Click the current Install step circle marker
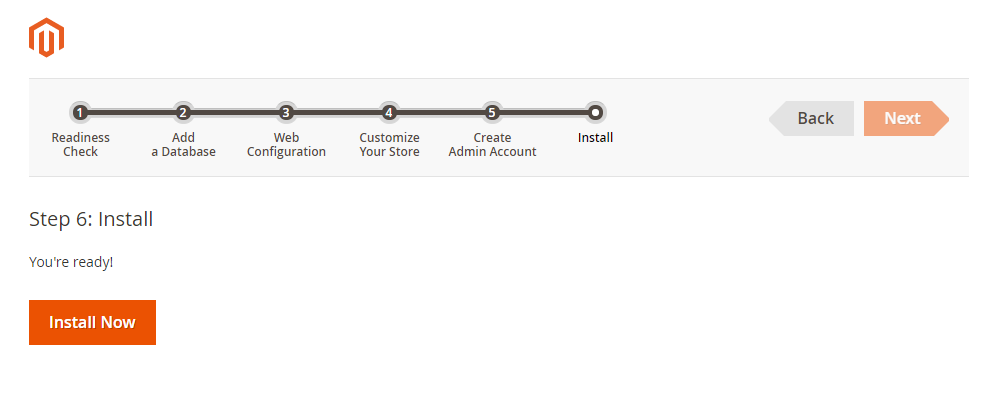This screenshot has height=413, width=987. 595,112
